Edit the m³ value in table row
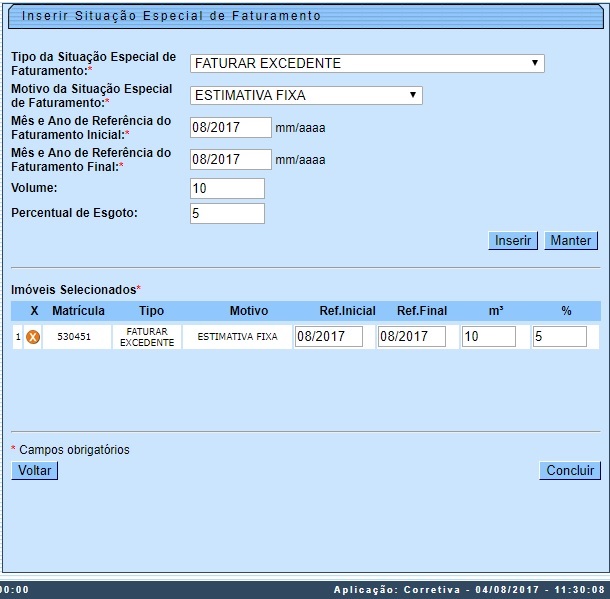 pos(488,337)
